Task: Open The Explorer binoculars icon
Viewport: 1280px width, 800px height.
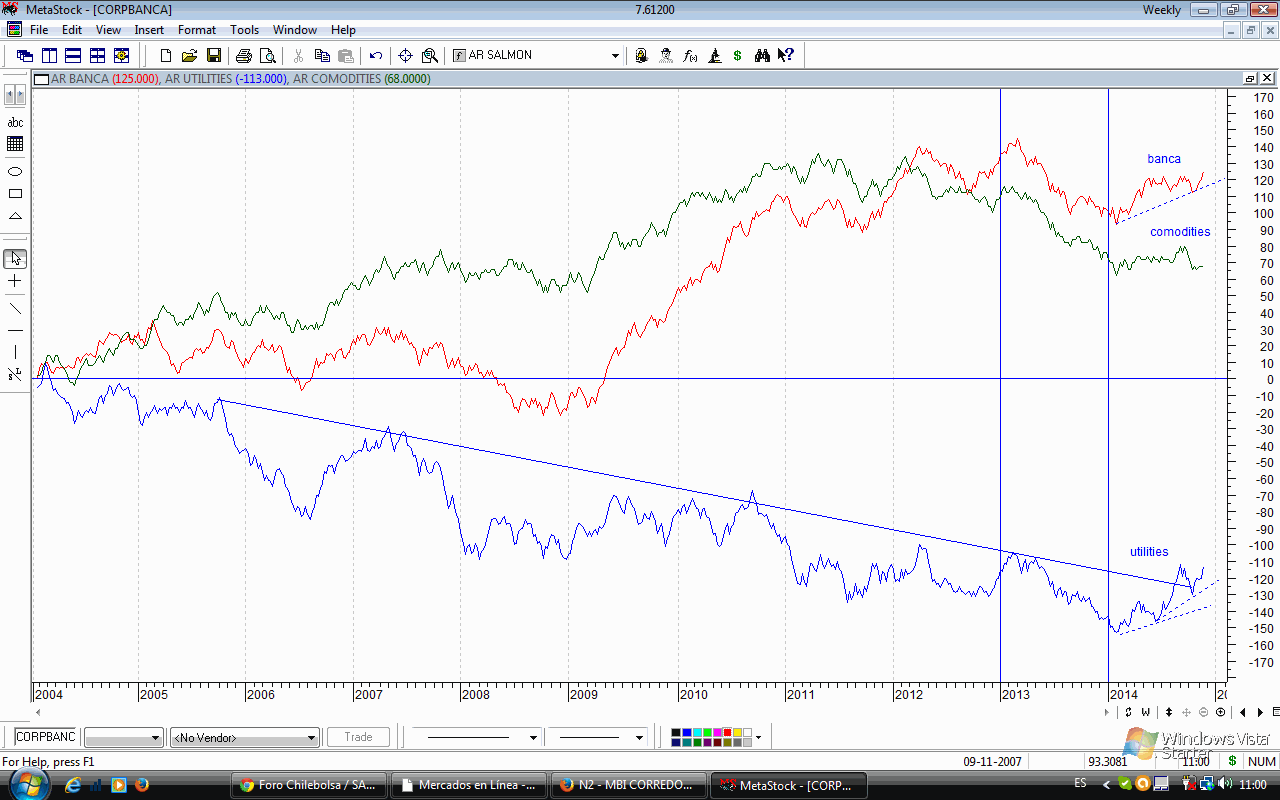Action: [x=762, y=56]
